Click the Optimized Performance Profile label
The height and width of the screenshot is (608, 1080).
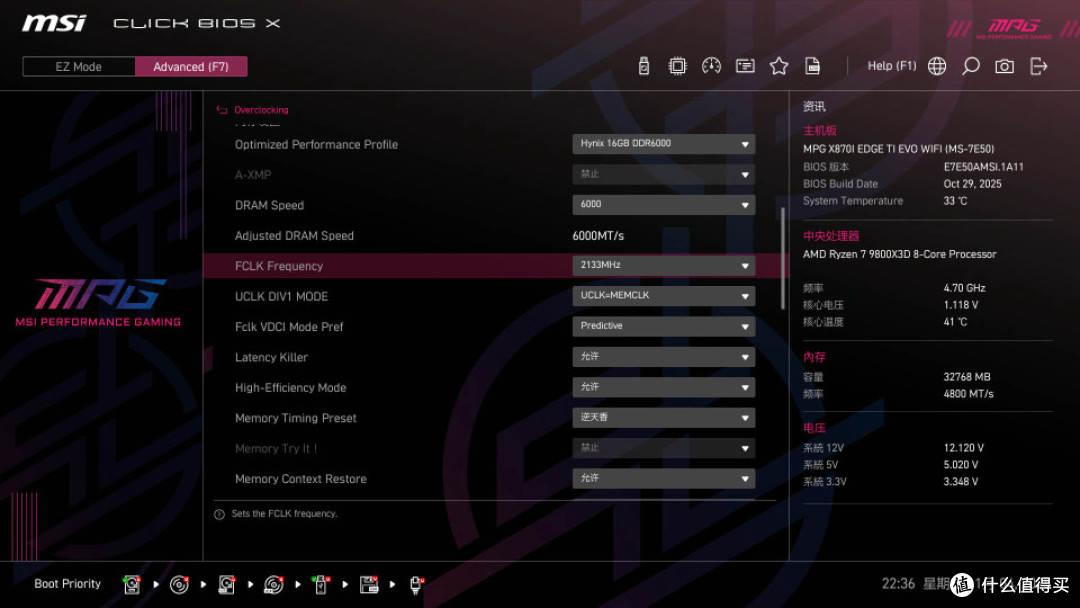(316, 145)
